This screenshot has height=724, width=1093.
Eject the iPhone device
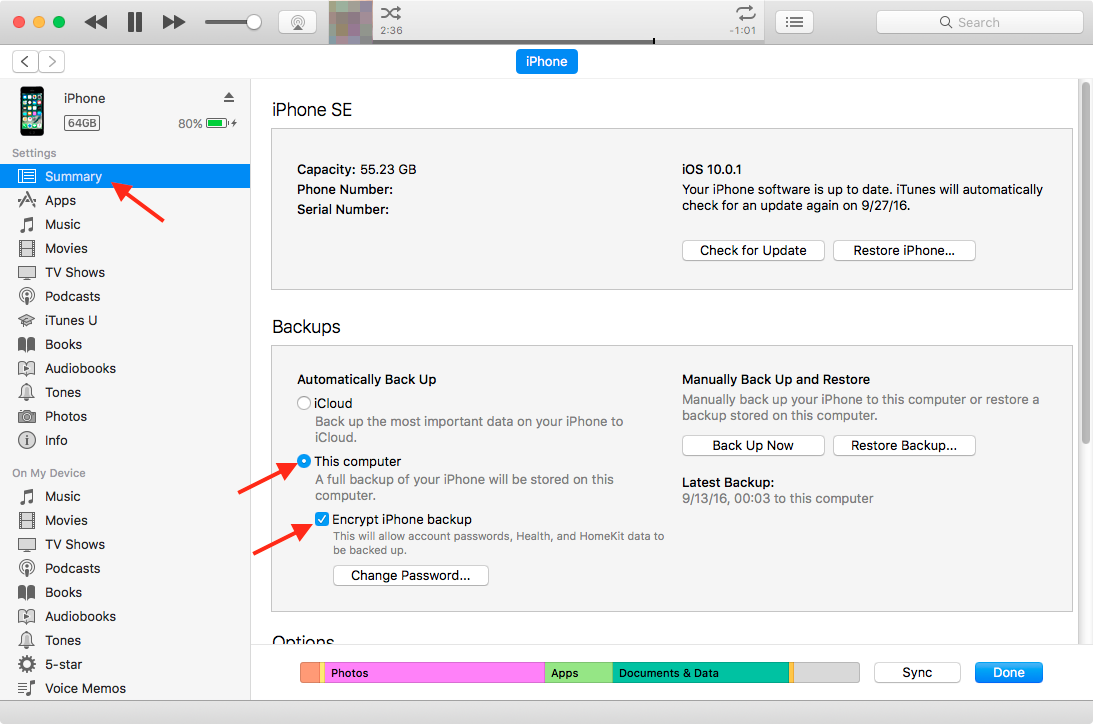tap(229, 97)
